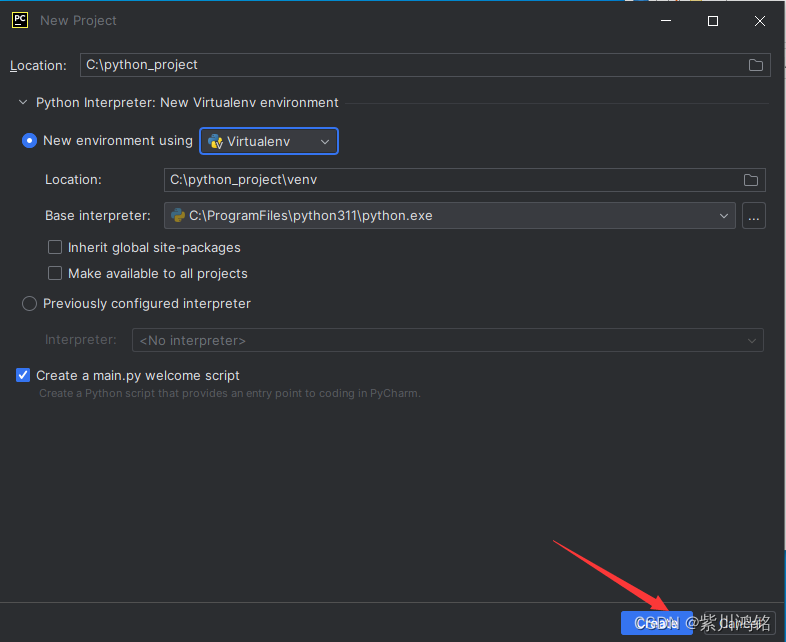Open the Base interpreter dropdown list
This screenshot has width=786, height=642.
click(x=450, y=216)
